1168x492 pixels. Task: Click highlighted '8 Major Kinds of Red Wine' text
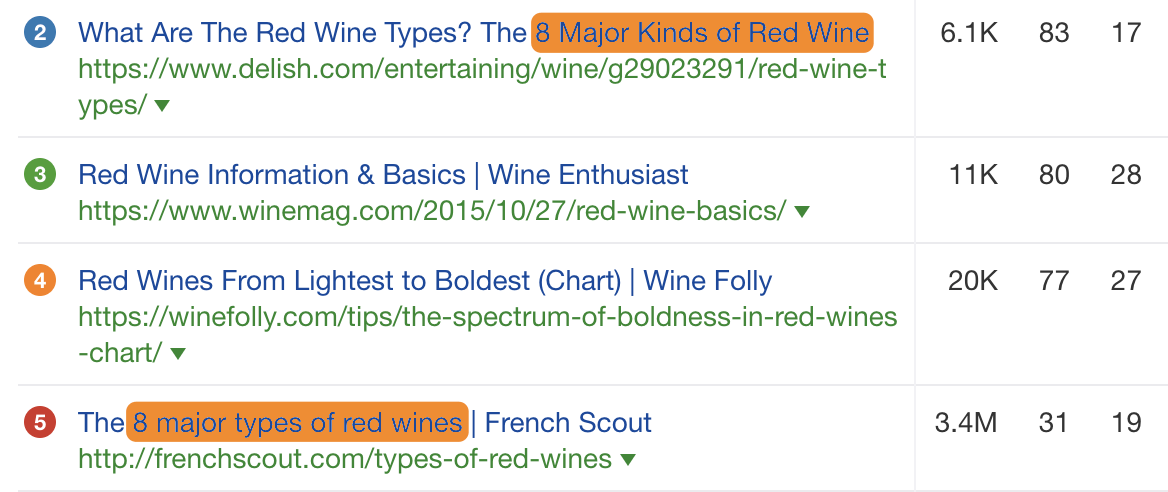(x=702, y=33)
